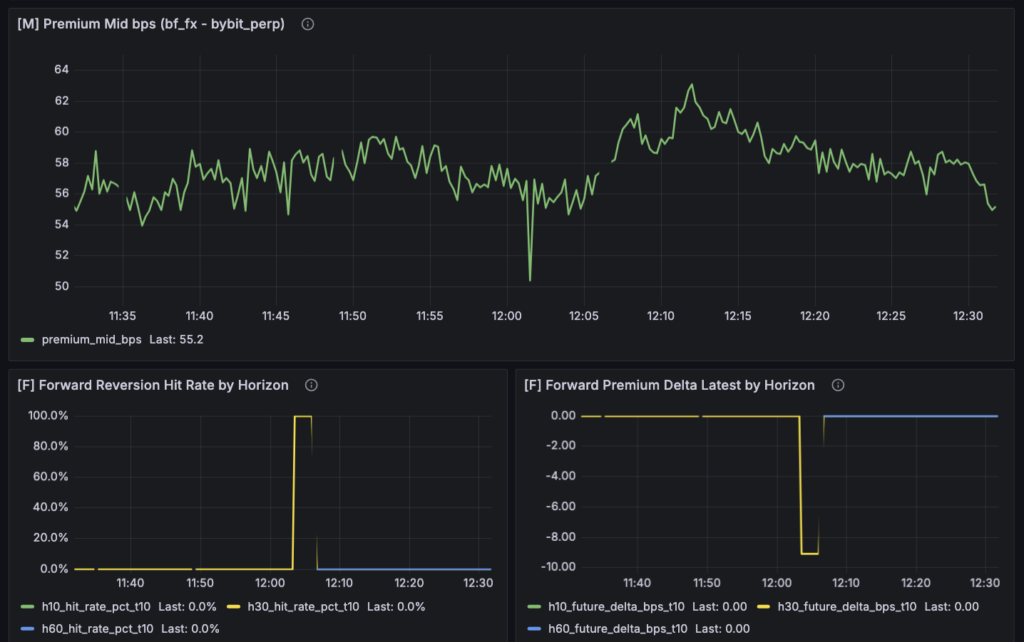Click info icon next to Forward Premium Delta title
This screenshot has height=642, width=1024.
(x=838, y=385)
